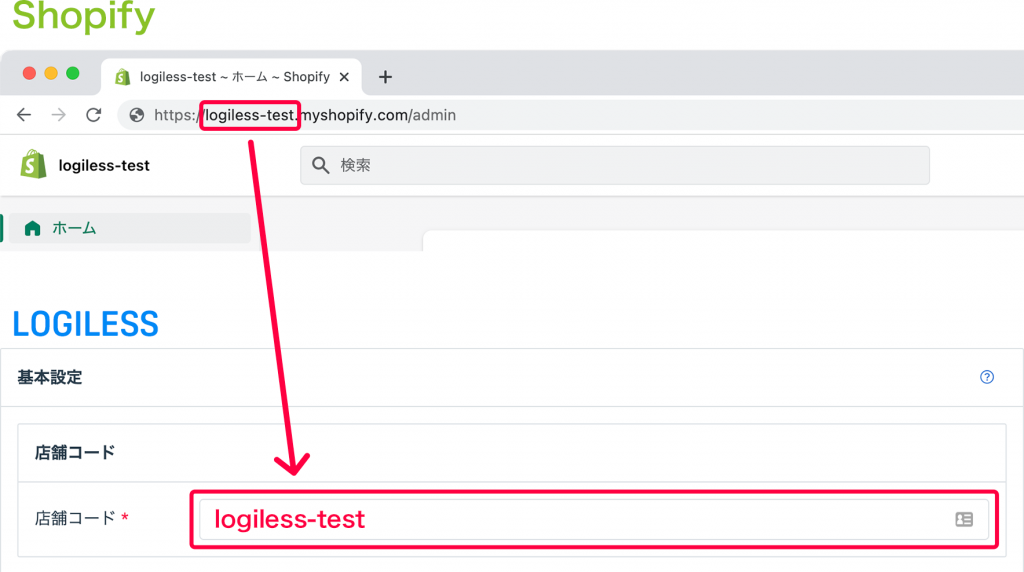The height and width of the screenshot is (572, 1024).
Task: Focus the 店舗コード text input
Action: click(594, 519)
